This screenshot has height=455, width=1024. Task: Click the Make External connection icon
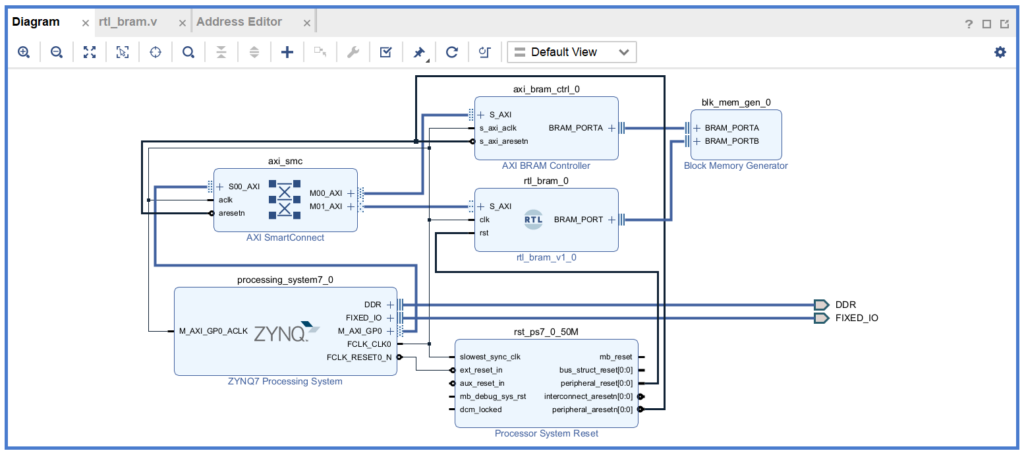[x=320, y=52]
